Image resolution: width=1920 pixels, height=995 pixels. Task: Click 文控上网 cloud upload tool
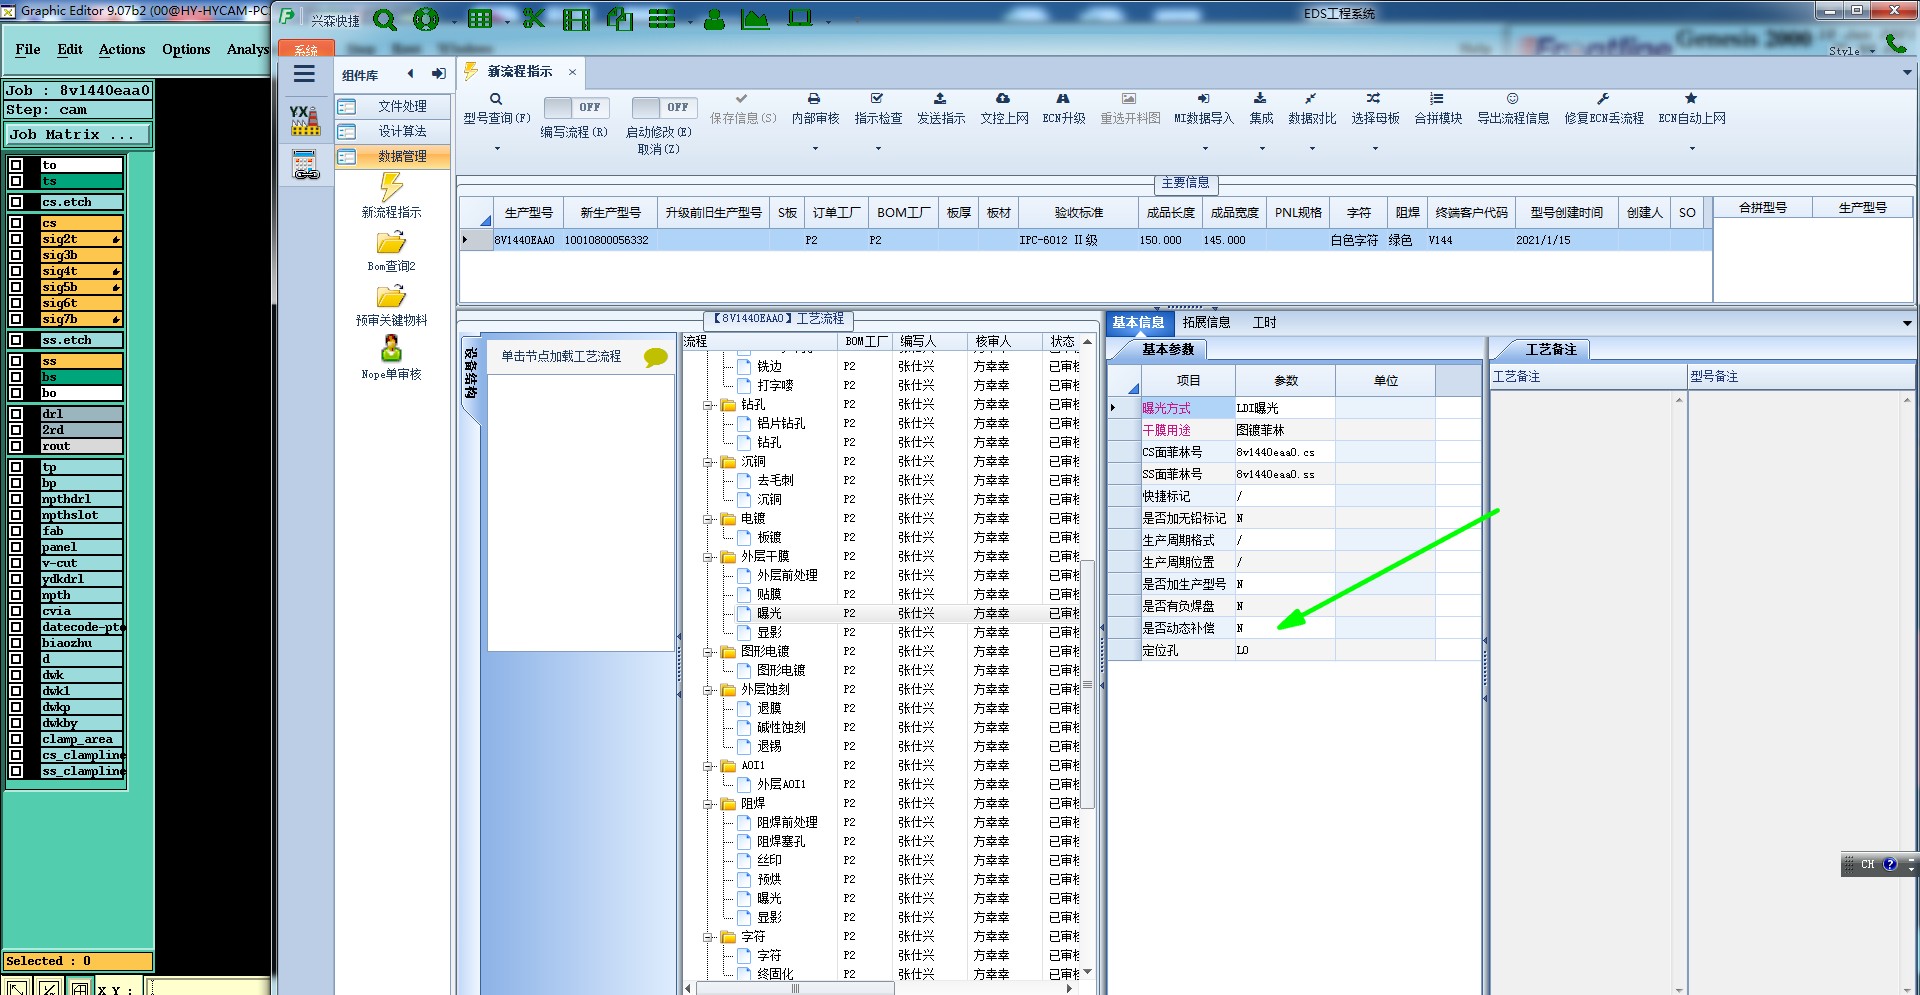[x=1004, y=108]
